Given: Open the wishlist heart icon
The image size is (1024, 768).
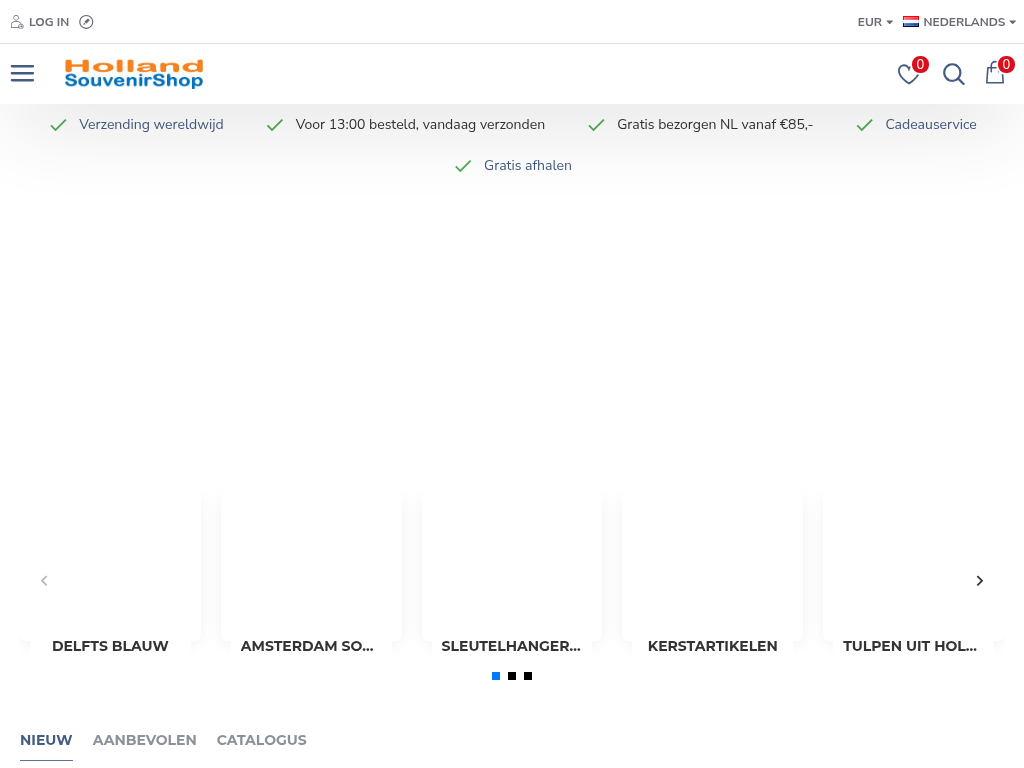Looking at the screenshot, I should click(908, 74).
